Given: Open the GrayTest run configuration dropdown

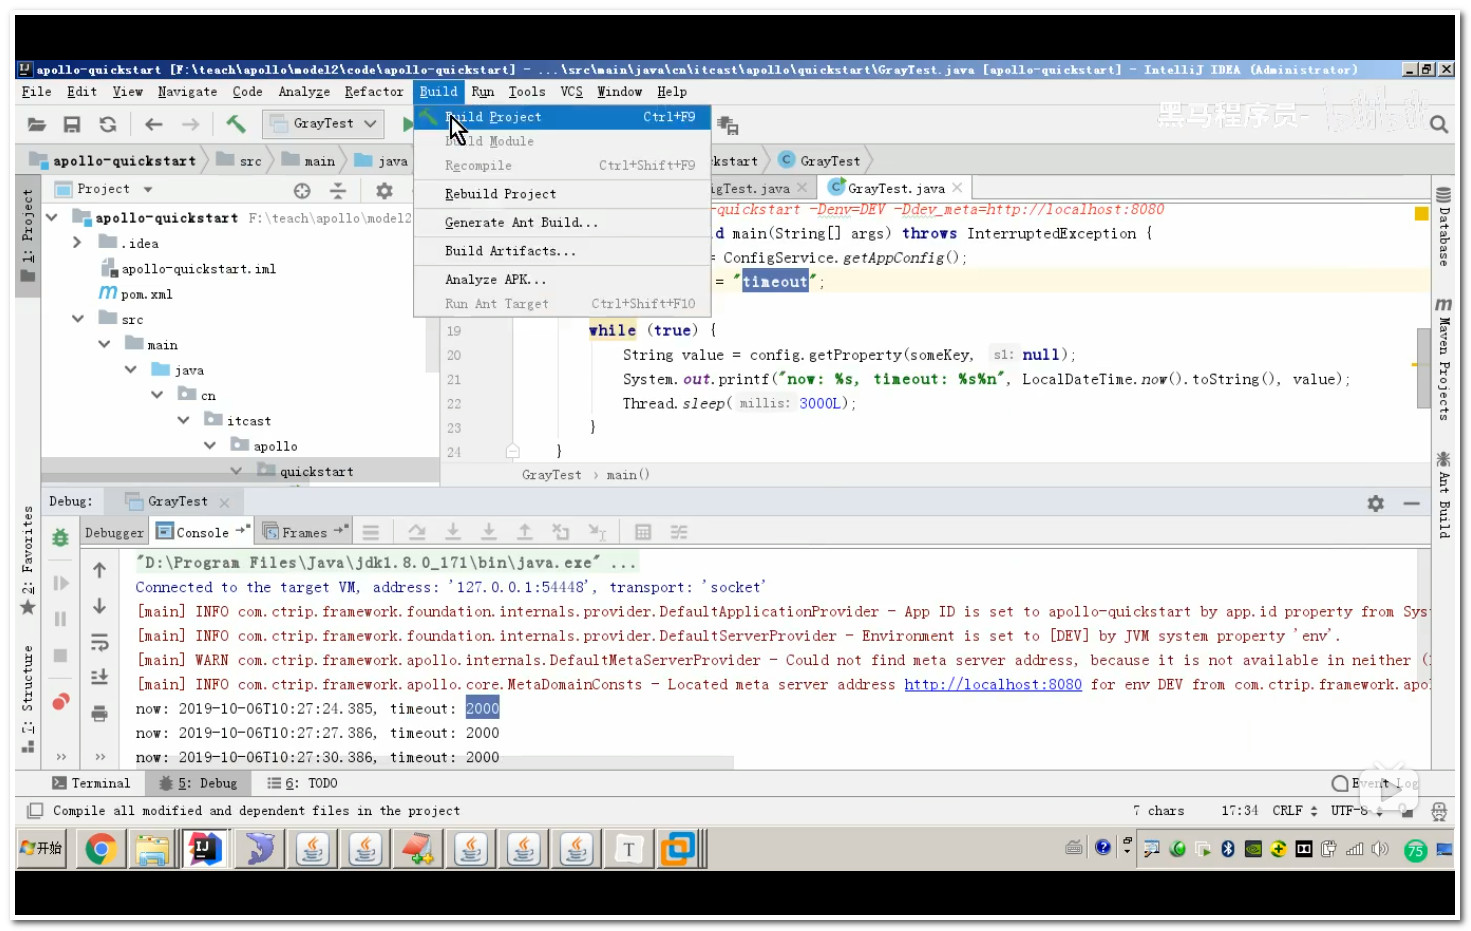Looking at the screenshot, I should point(324,123).
